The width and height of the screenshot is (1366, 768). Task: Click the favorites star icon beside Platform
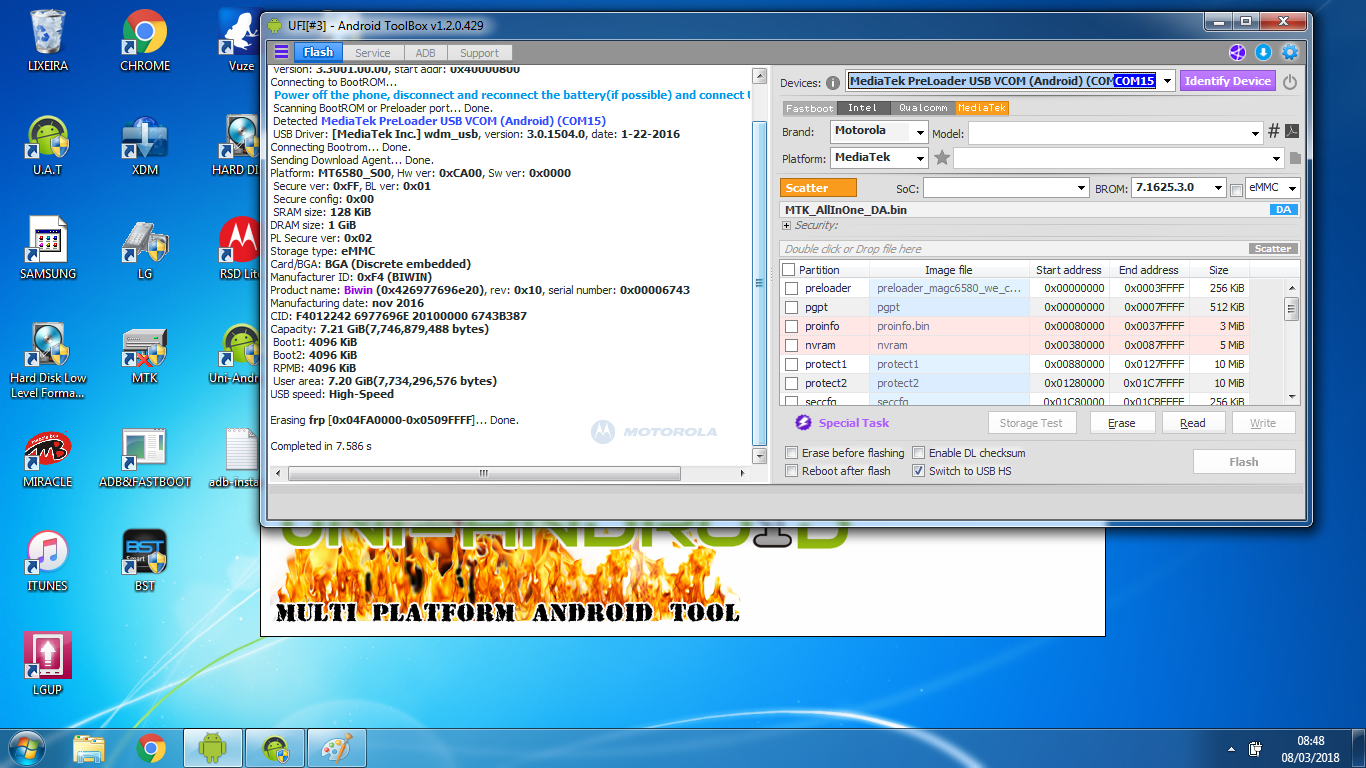coord(941,158)
